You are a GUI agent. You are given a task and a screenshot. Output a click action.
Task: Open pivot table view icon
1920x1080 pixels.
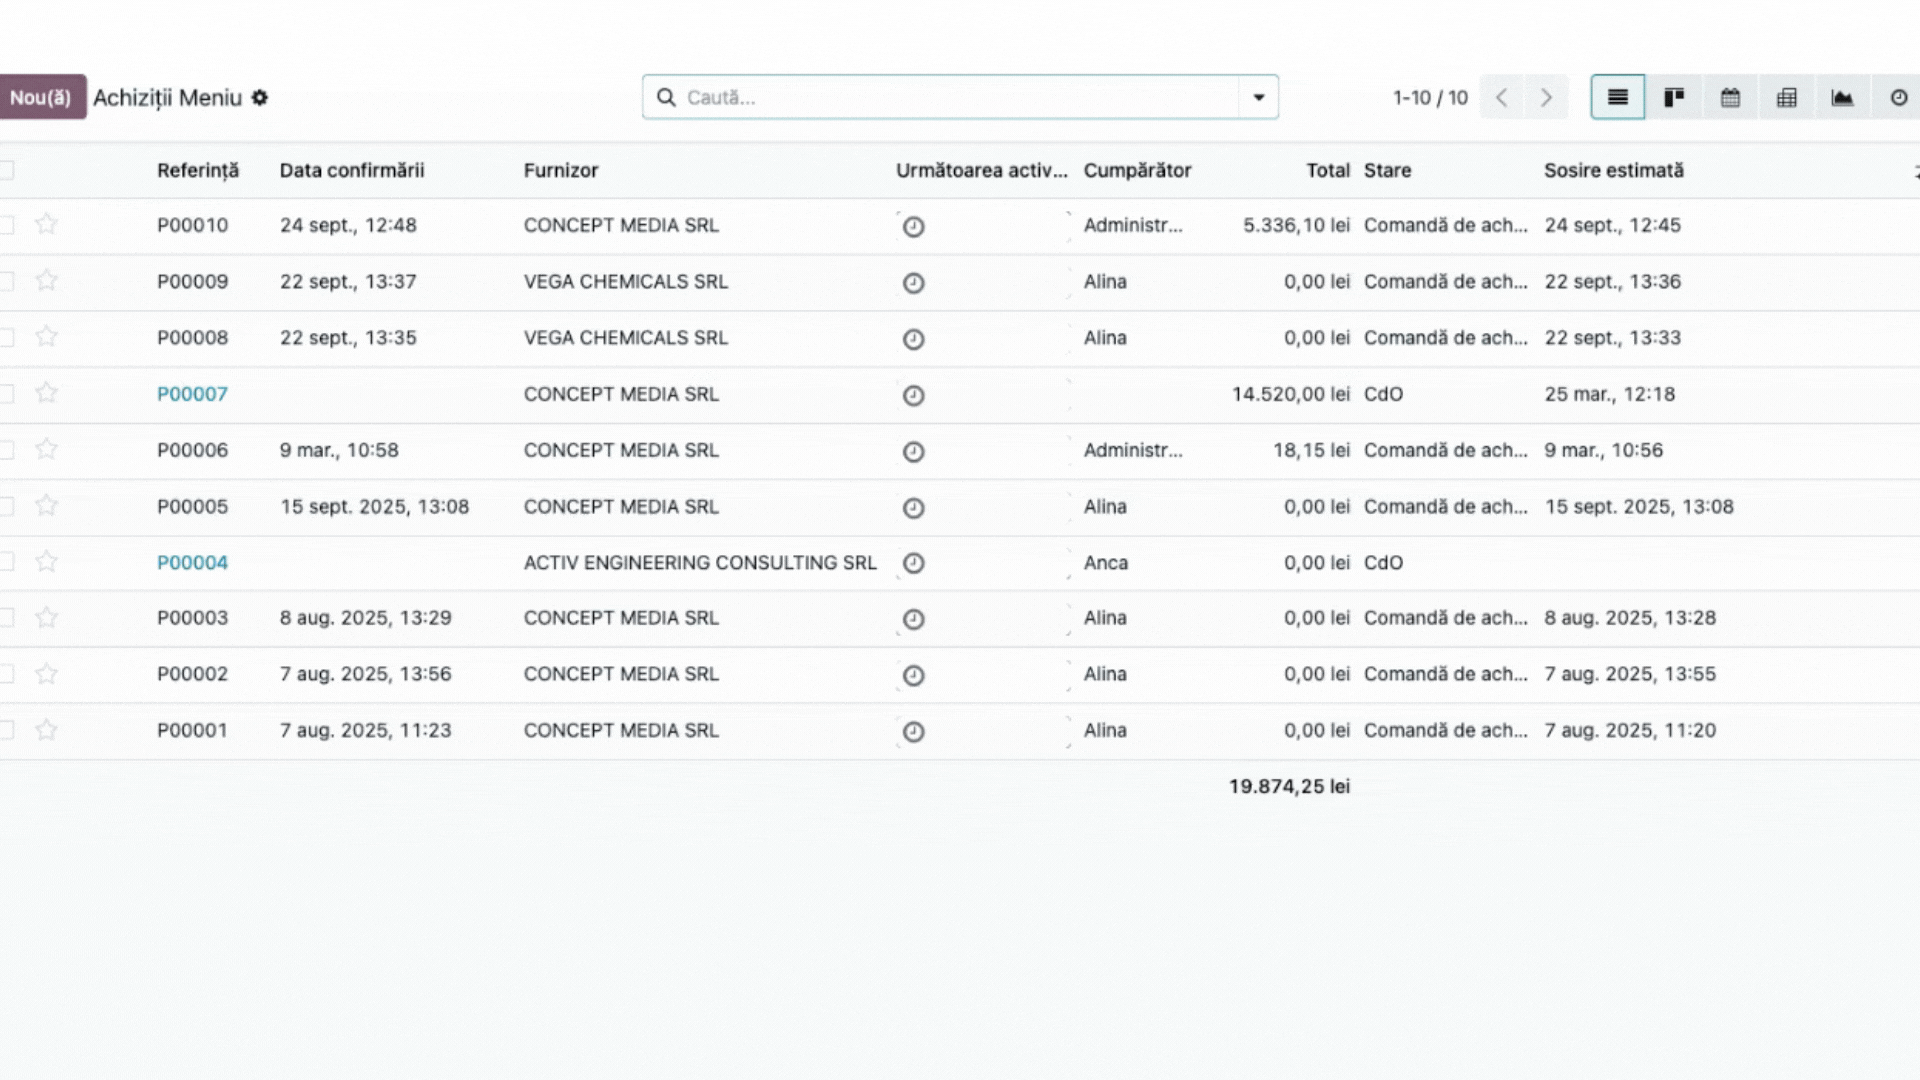coord(1786,97)
